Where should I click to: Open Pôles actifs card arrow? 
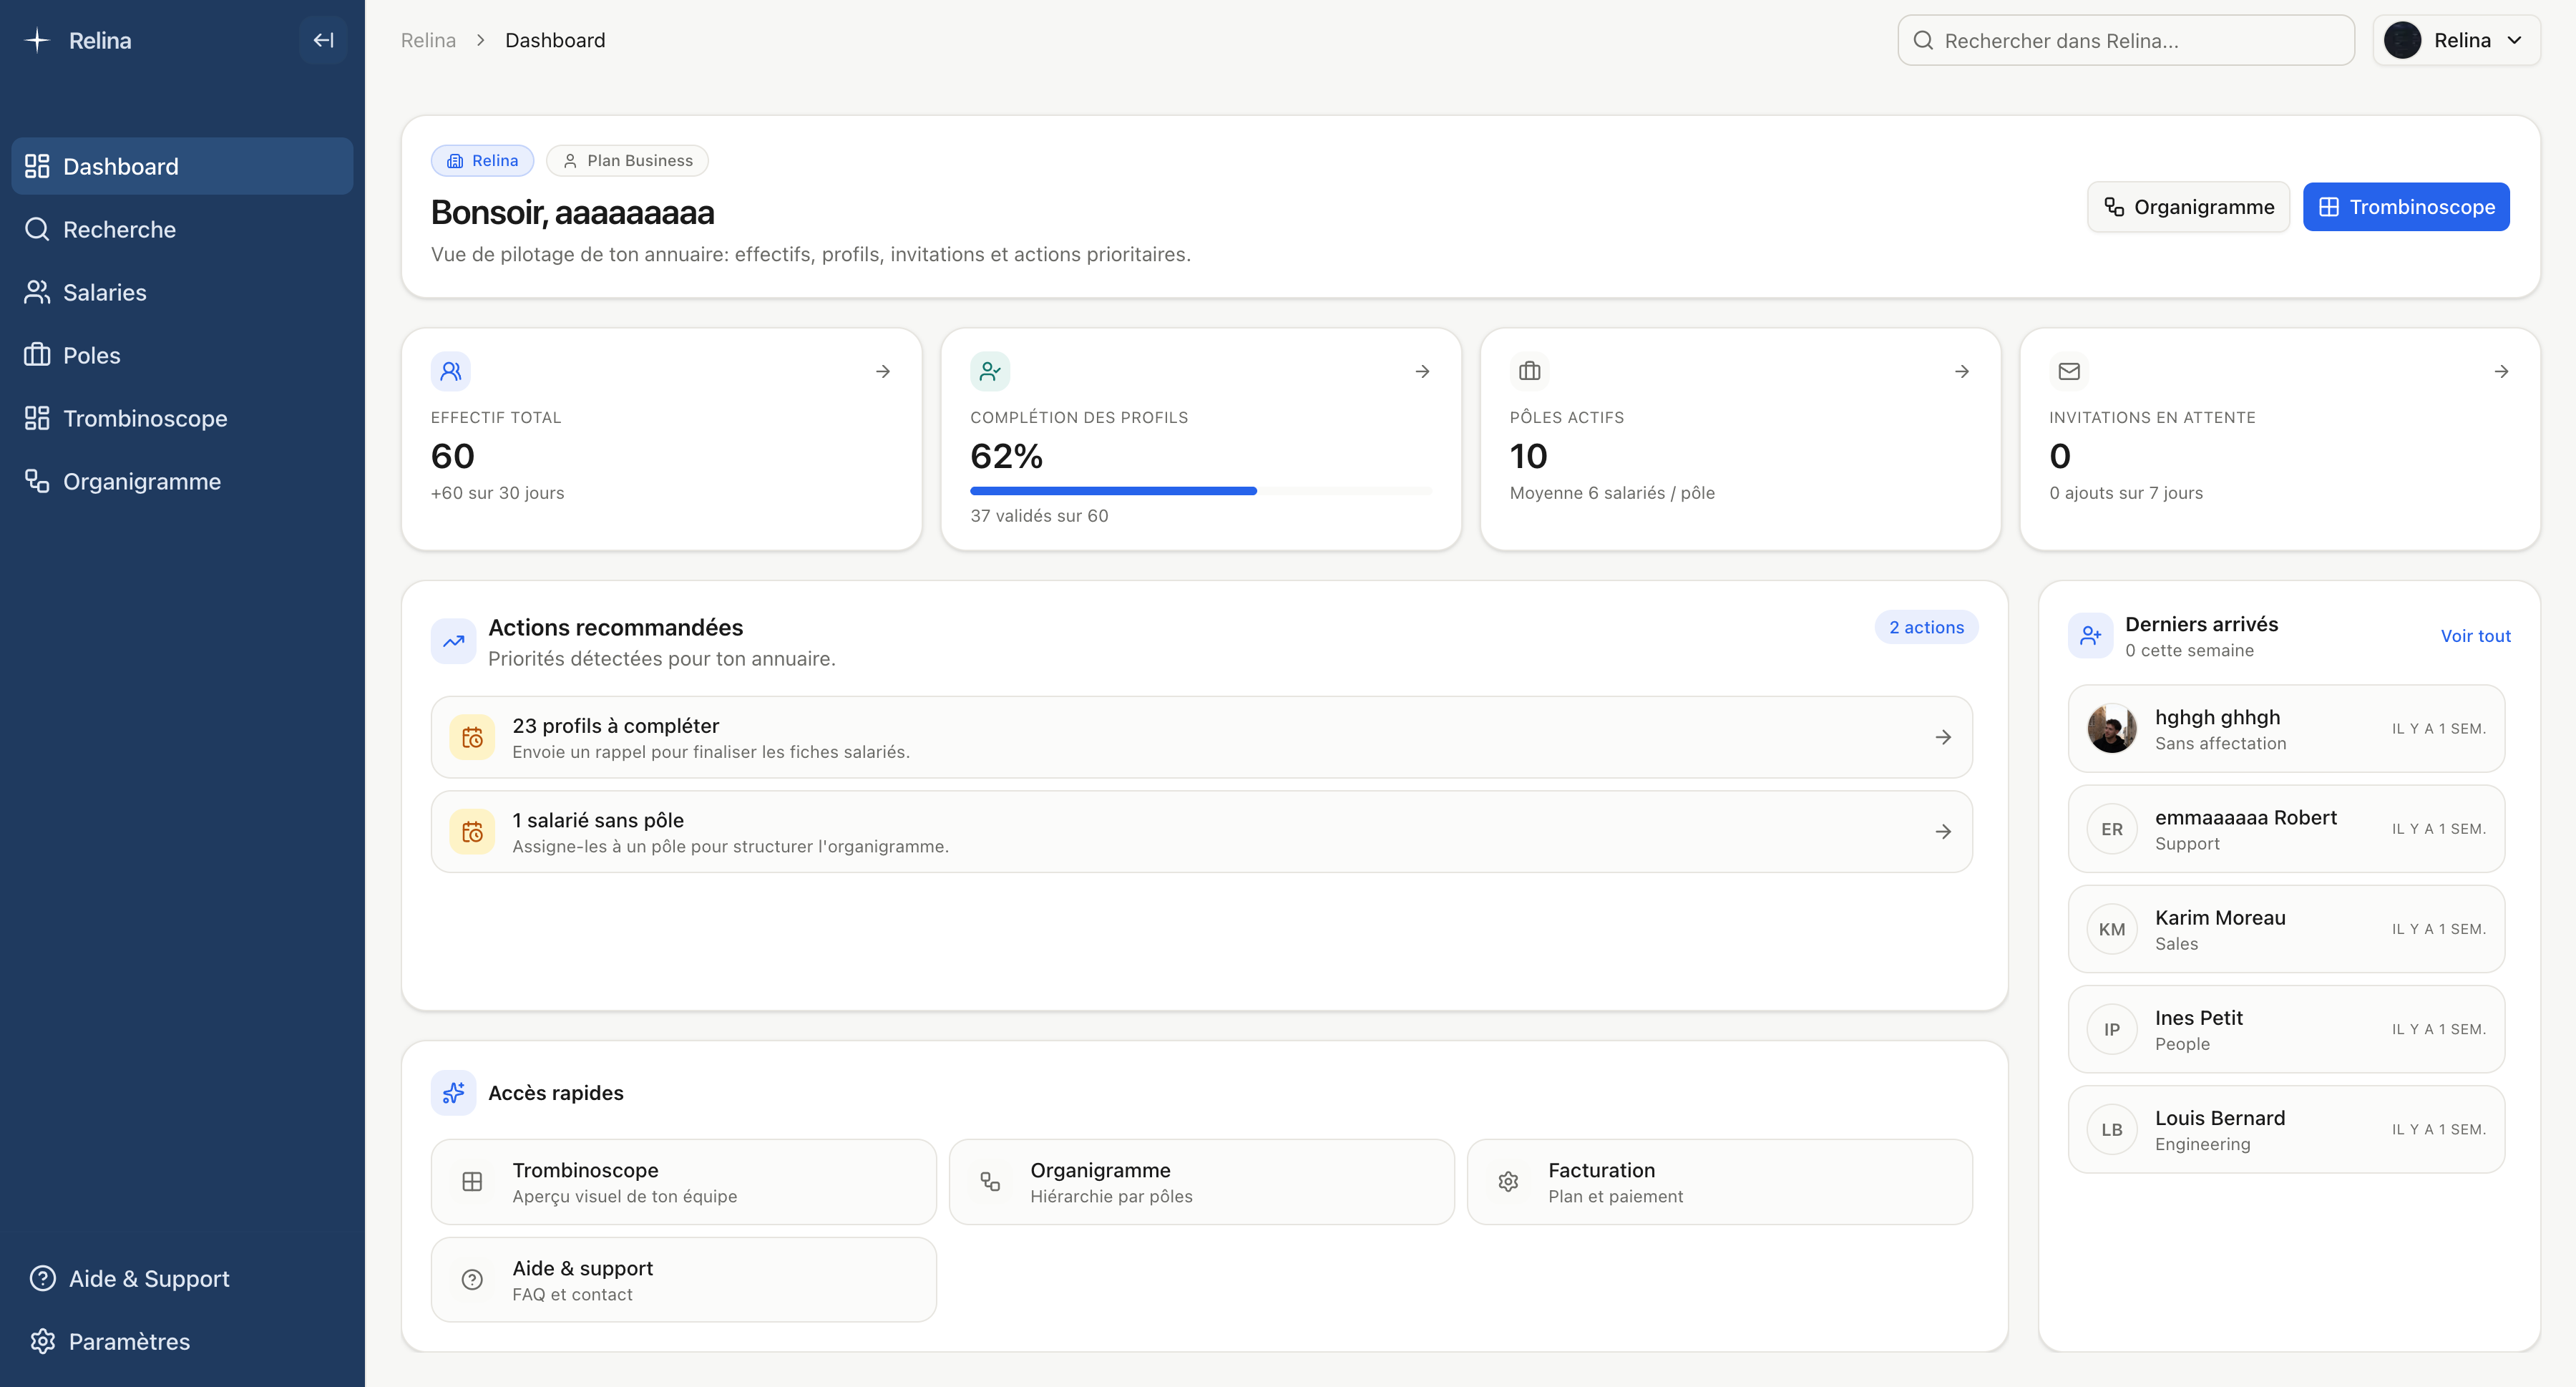click(x=1962, y=371)
